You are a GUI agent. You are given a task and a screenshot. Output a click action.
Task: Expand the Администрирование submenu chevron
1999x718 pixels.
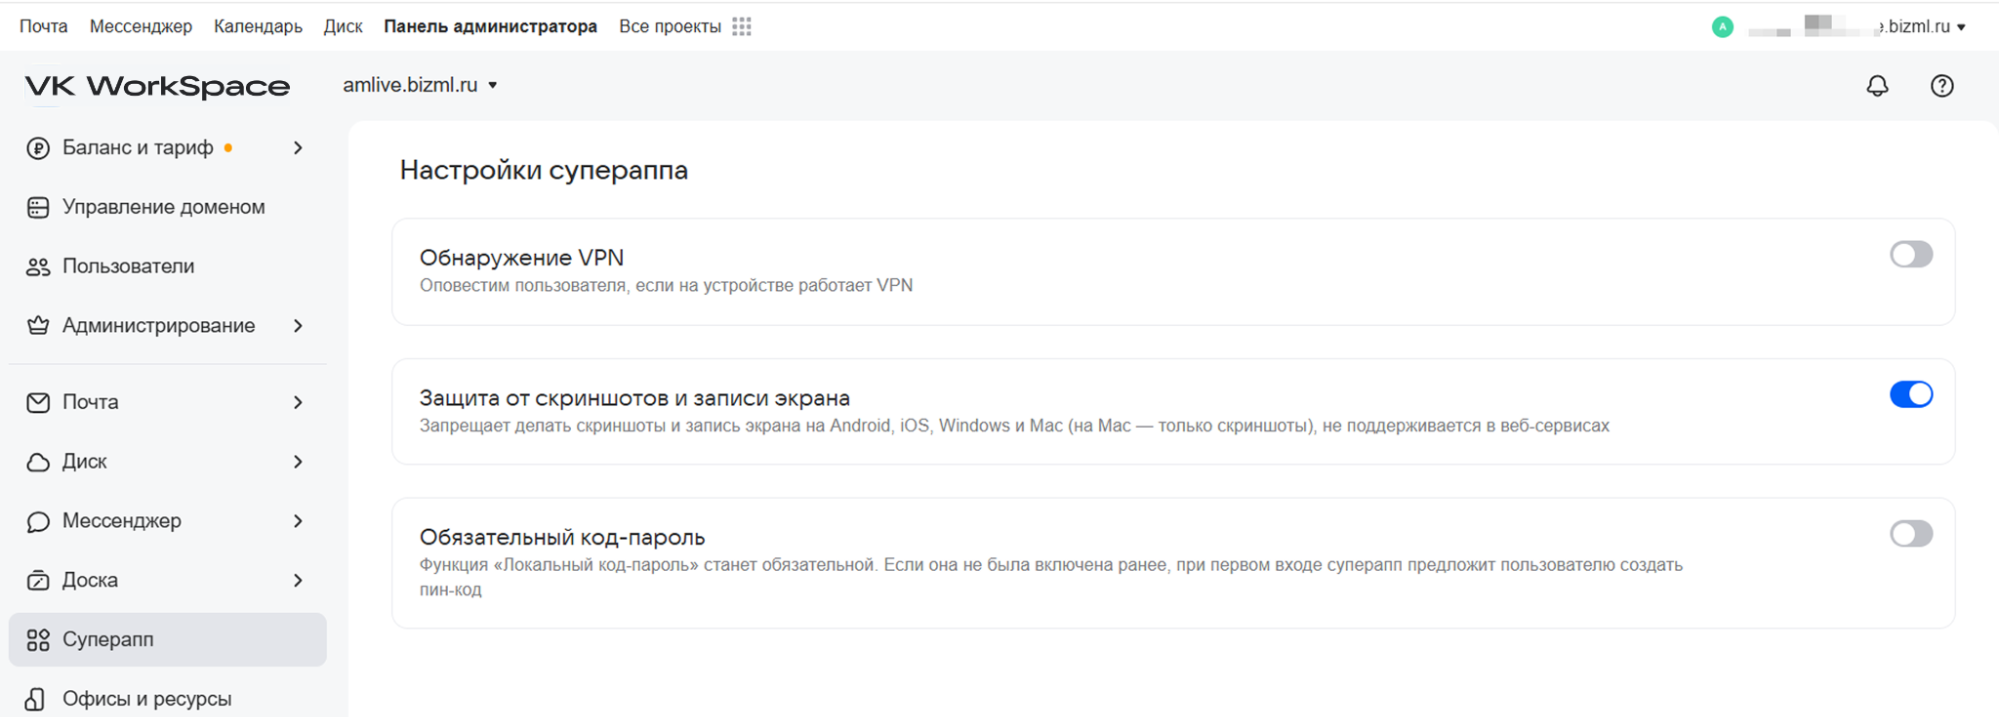pos(298,326)
